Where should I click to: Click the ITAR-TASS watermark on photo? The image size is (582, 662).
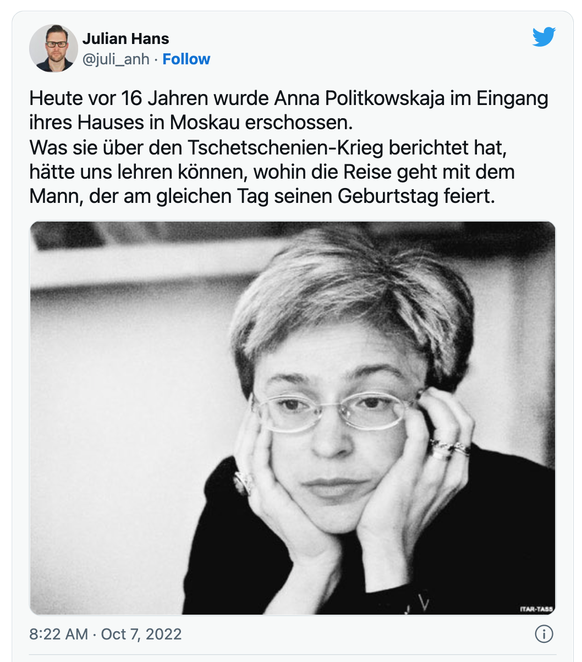coord(536,609)
